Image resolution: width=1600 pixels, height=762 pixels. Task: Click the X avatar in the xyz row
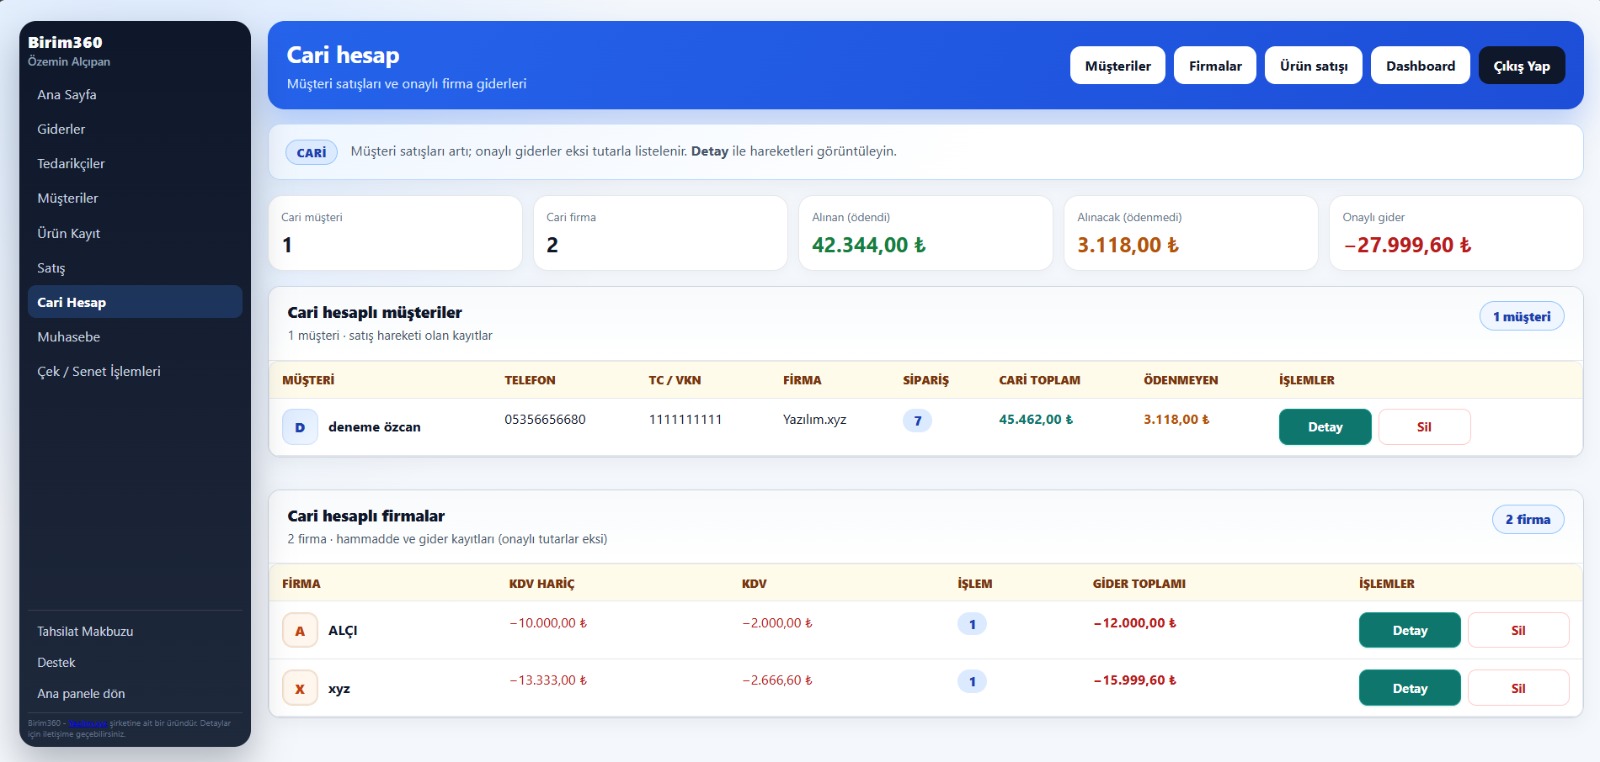[300, 688]
